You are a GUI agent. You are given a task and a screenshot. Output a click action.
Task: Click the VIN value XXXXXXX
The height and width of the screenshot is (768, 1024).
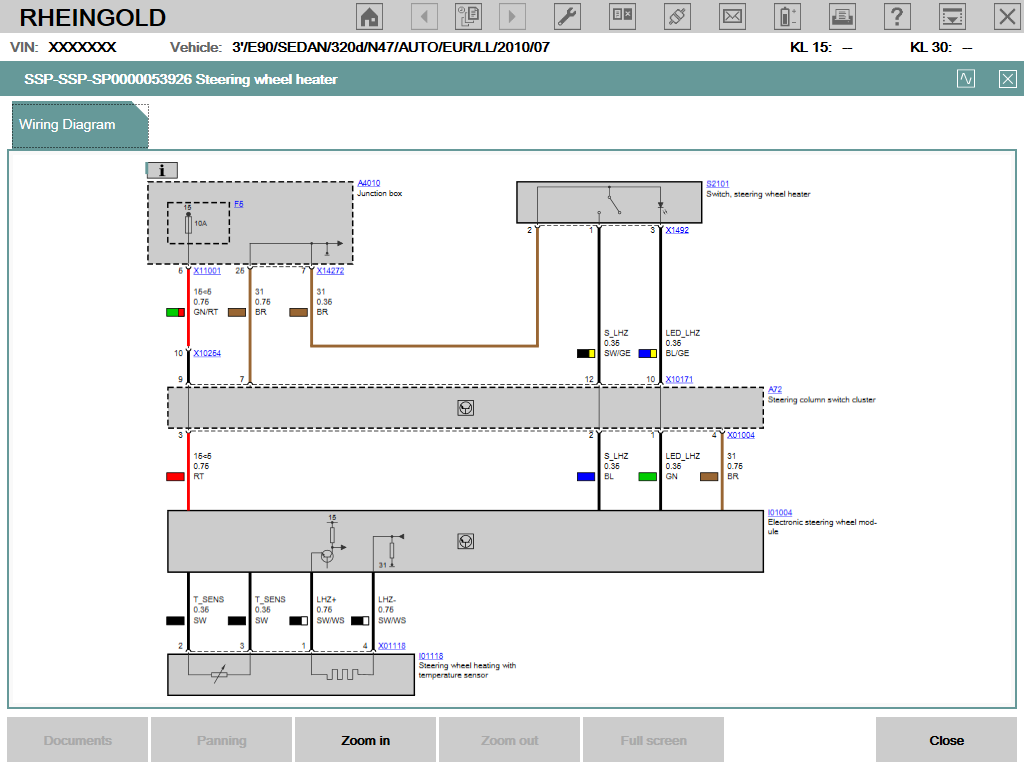point(82,47)
